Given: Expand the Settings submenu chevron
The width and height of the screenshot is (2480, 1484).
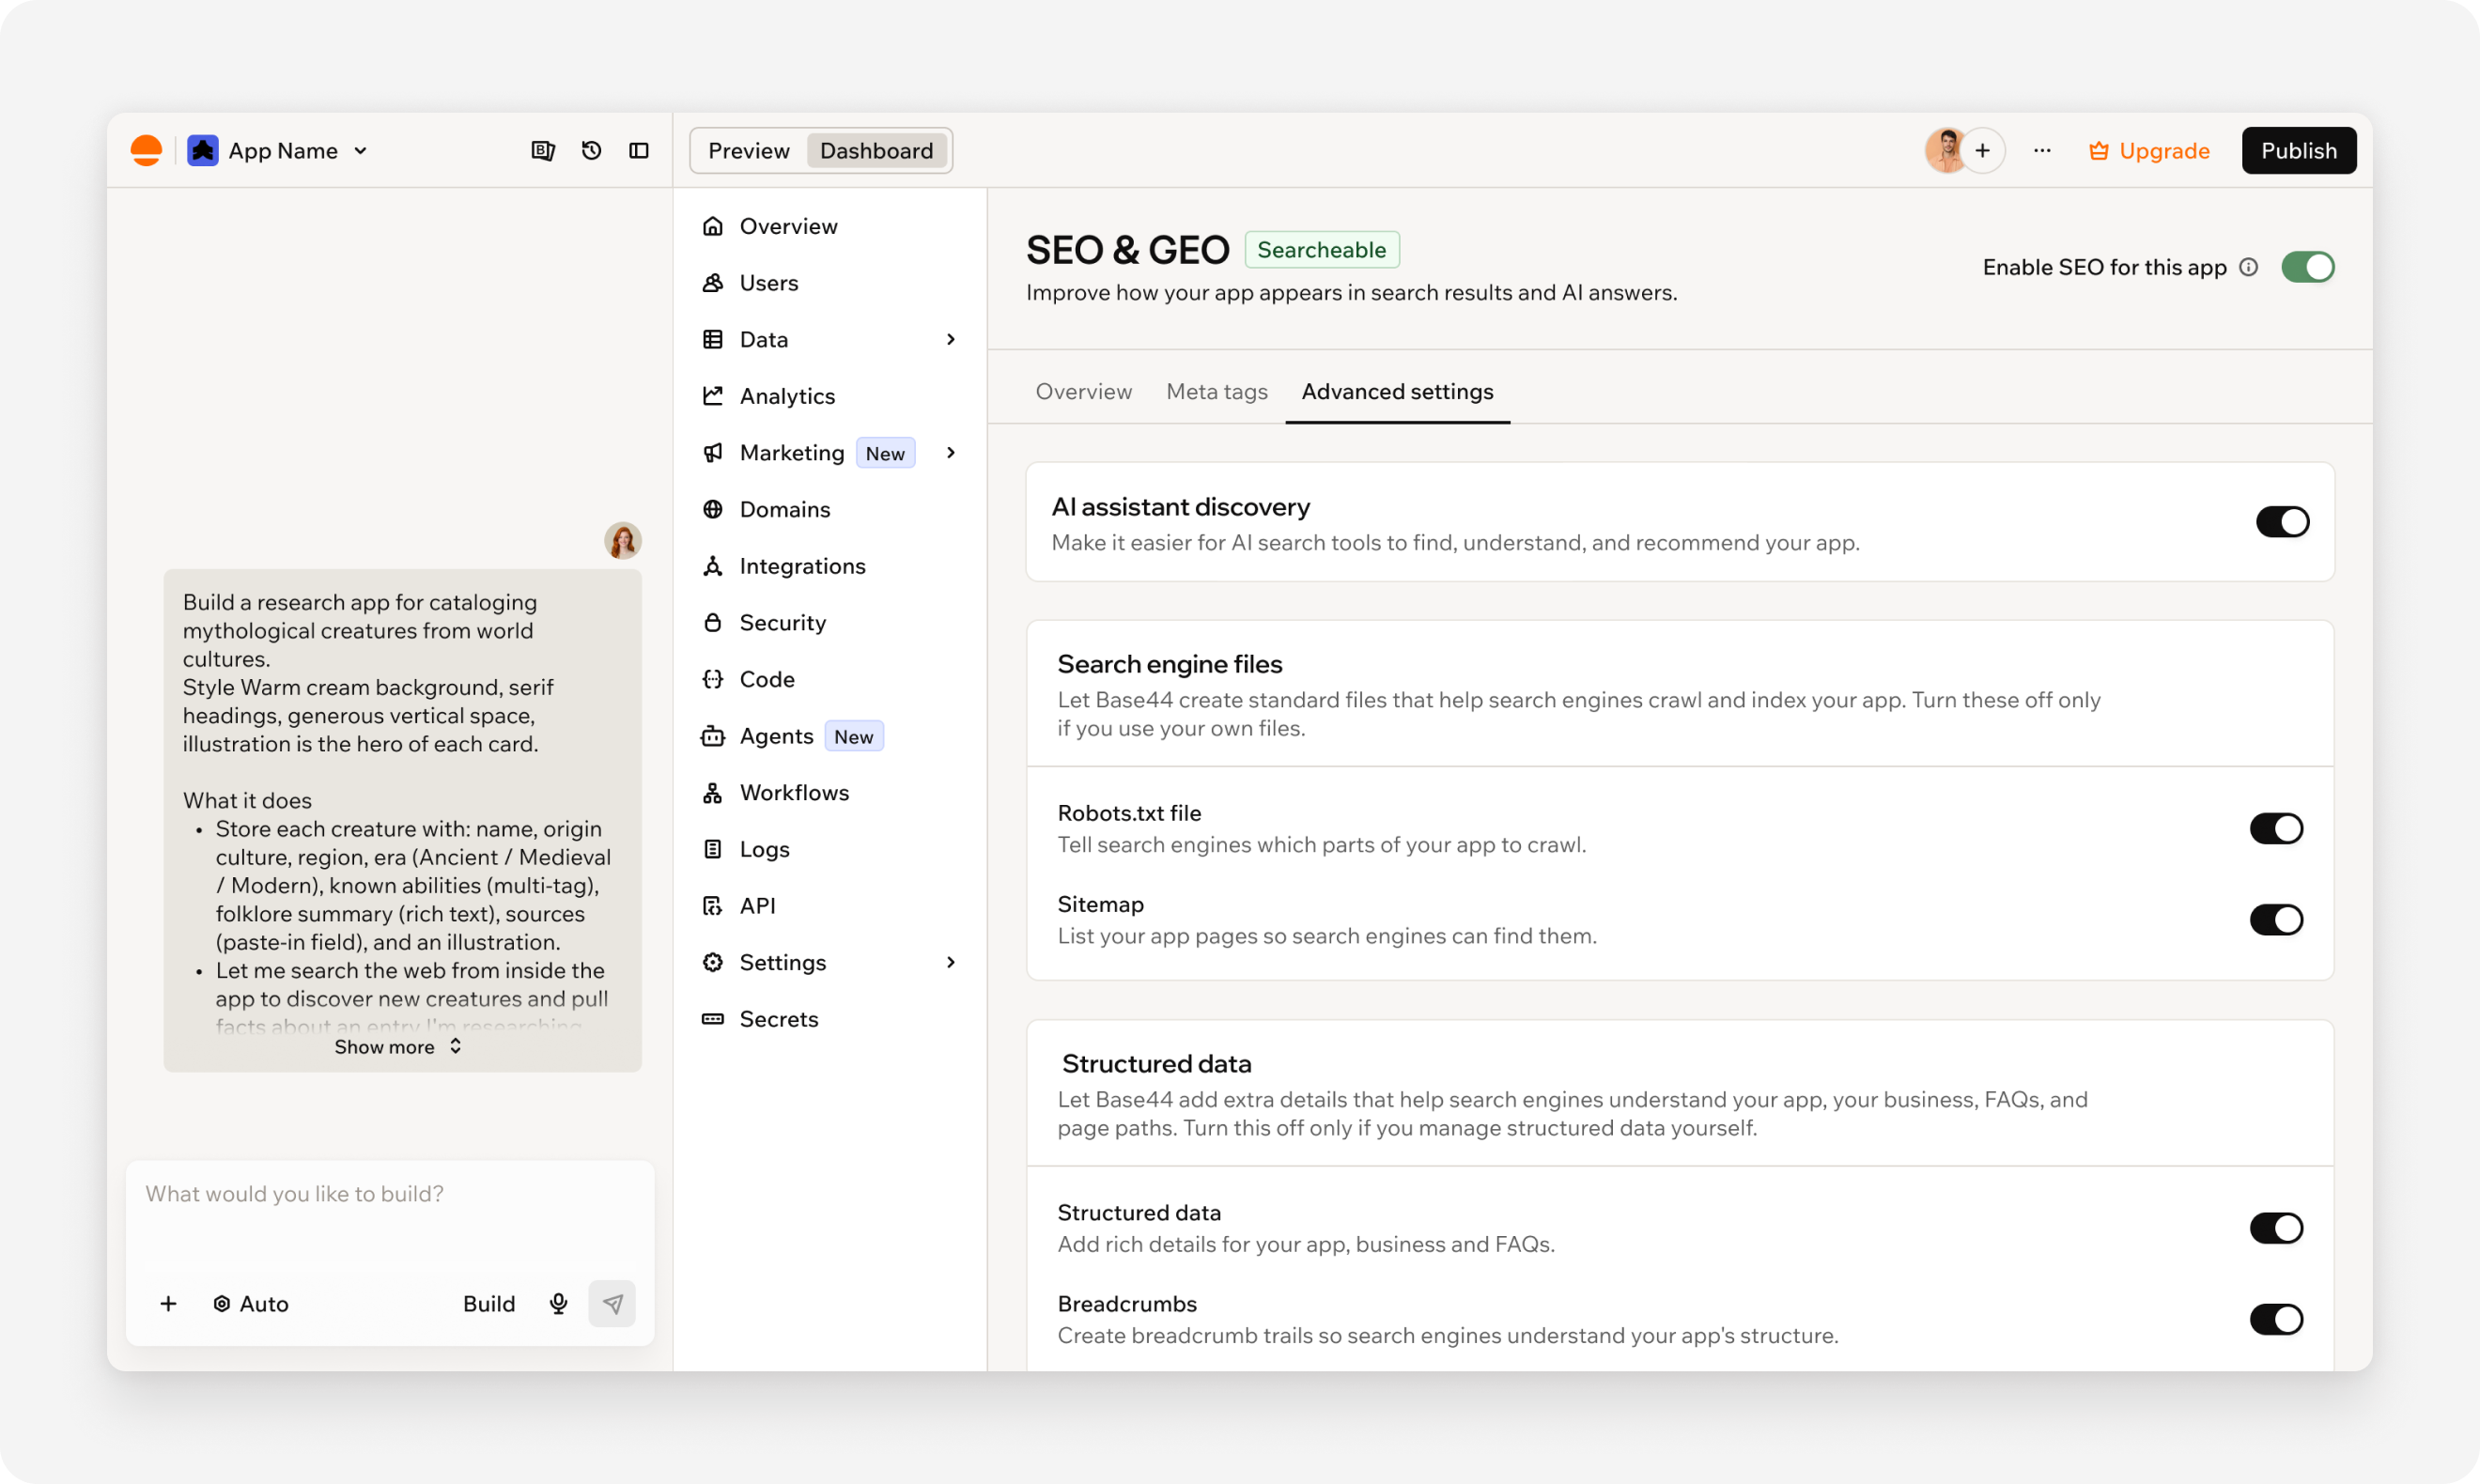Looking at the screenshot, I should 951,962.
